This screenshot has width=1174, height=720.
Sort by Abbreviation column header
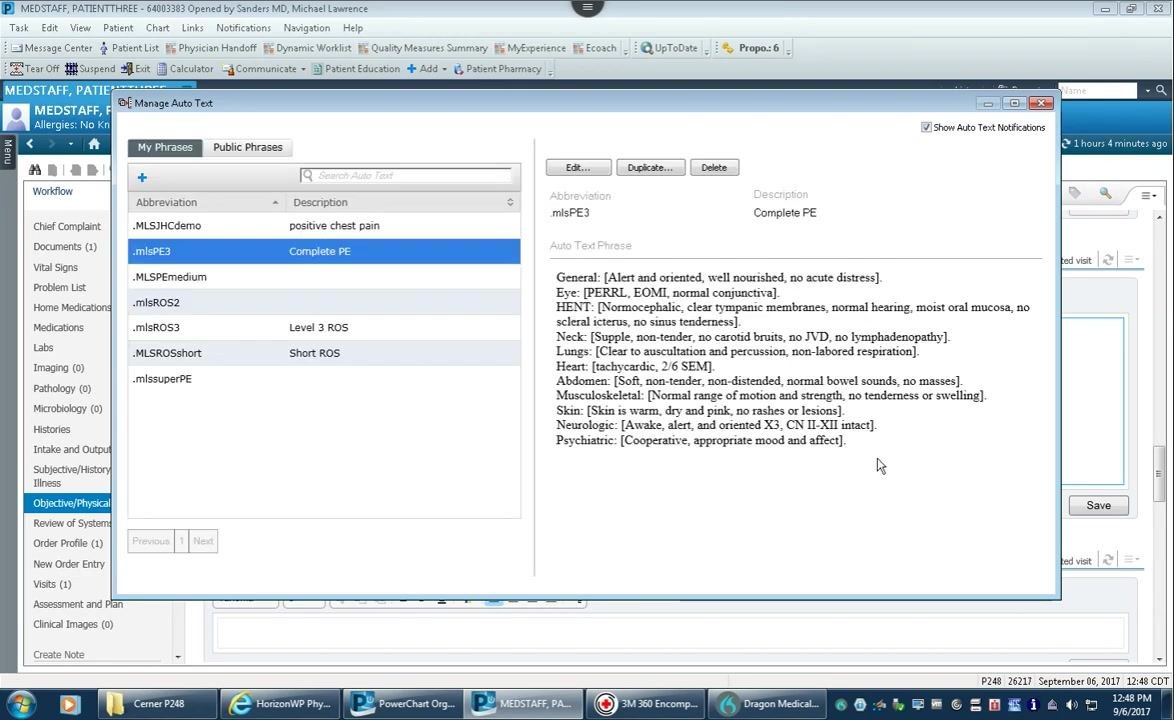point(205,202)
